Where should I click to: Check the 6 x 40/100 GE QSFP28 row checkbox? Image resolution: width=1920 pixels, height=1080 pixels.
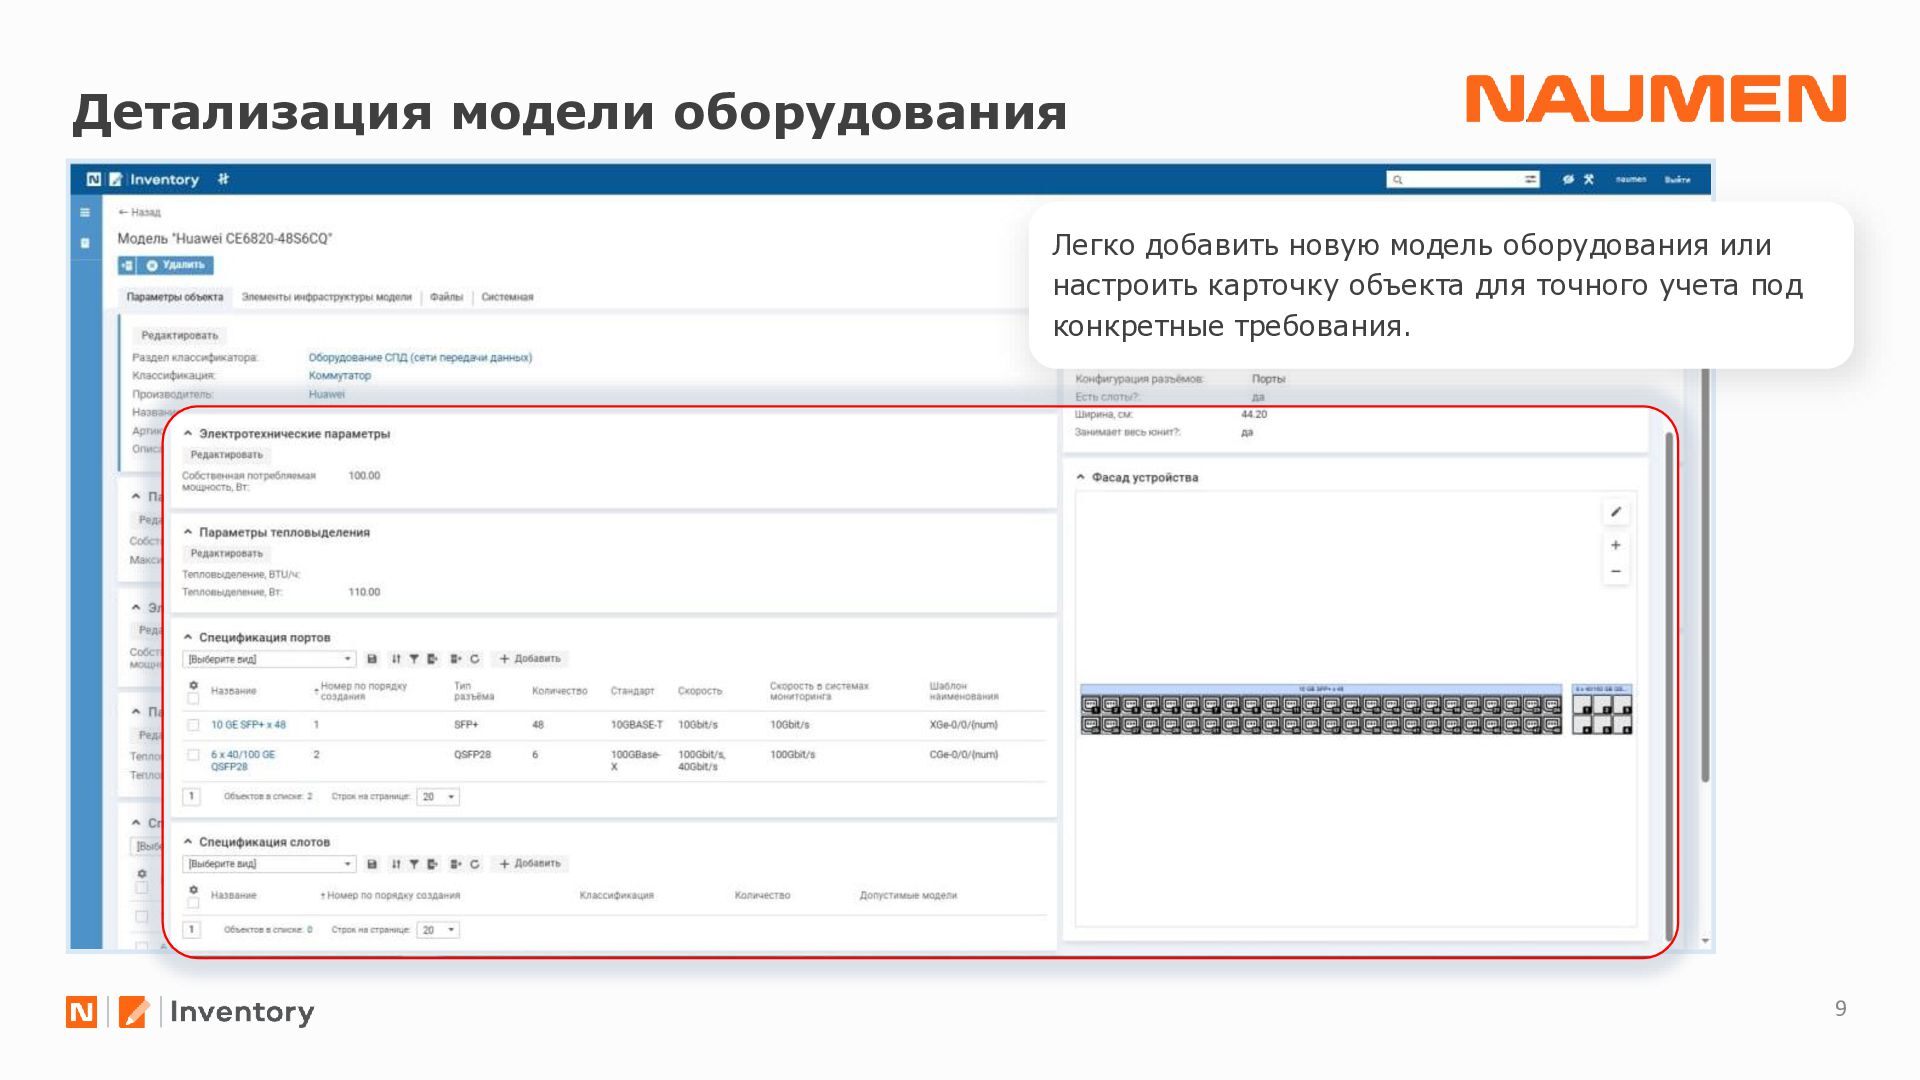(x=193, y=755)
